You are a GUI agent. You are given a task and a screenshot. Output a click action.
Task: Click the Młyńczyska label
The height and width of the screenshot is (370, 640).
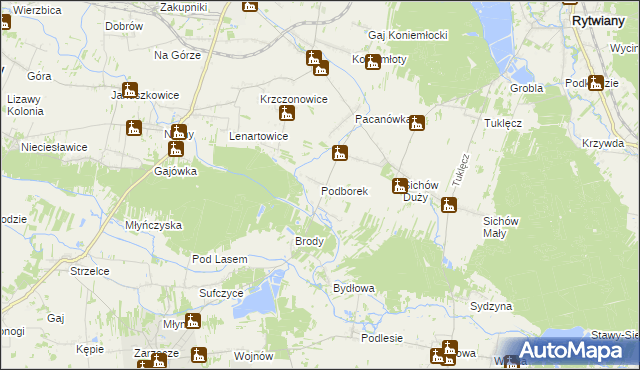pos(153,225)
